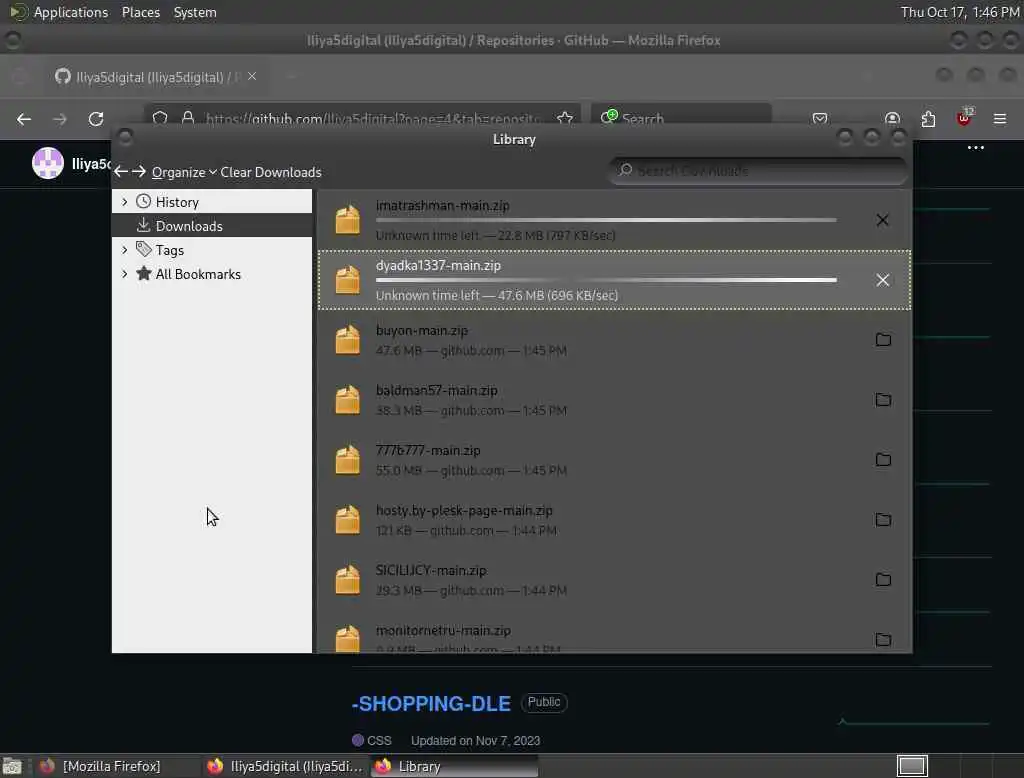This screenshot has width=1024, height=778.
Task: Open the -SHOPPING-DLE repository link
Action: coord(431,704)
